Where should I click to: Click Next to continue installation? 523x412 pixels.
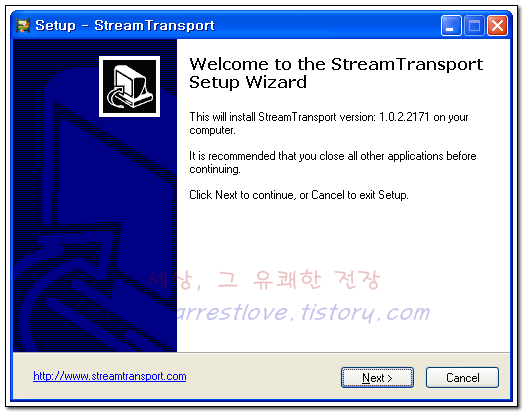377,378
